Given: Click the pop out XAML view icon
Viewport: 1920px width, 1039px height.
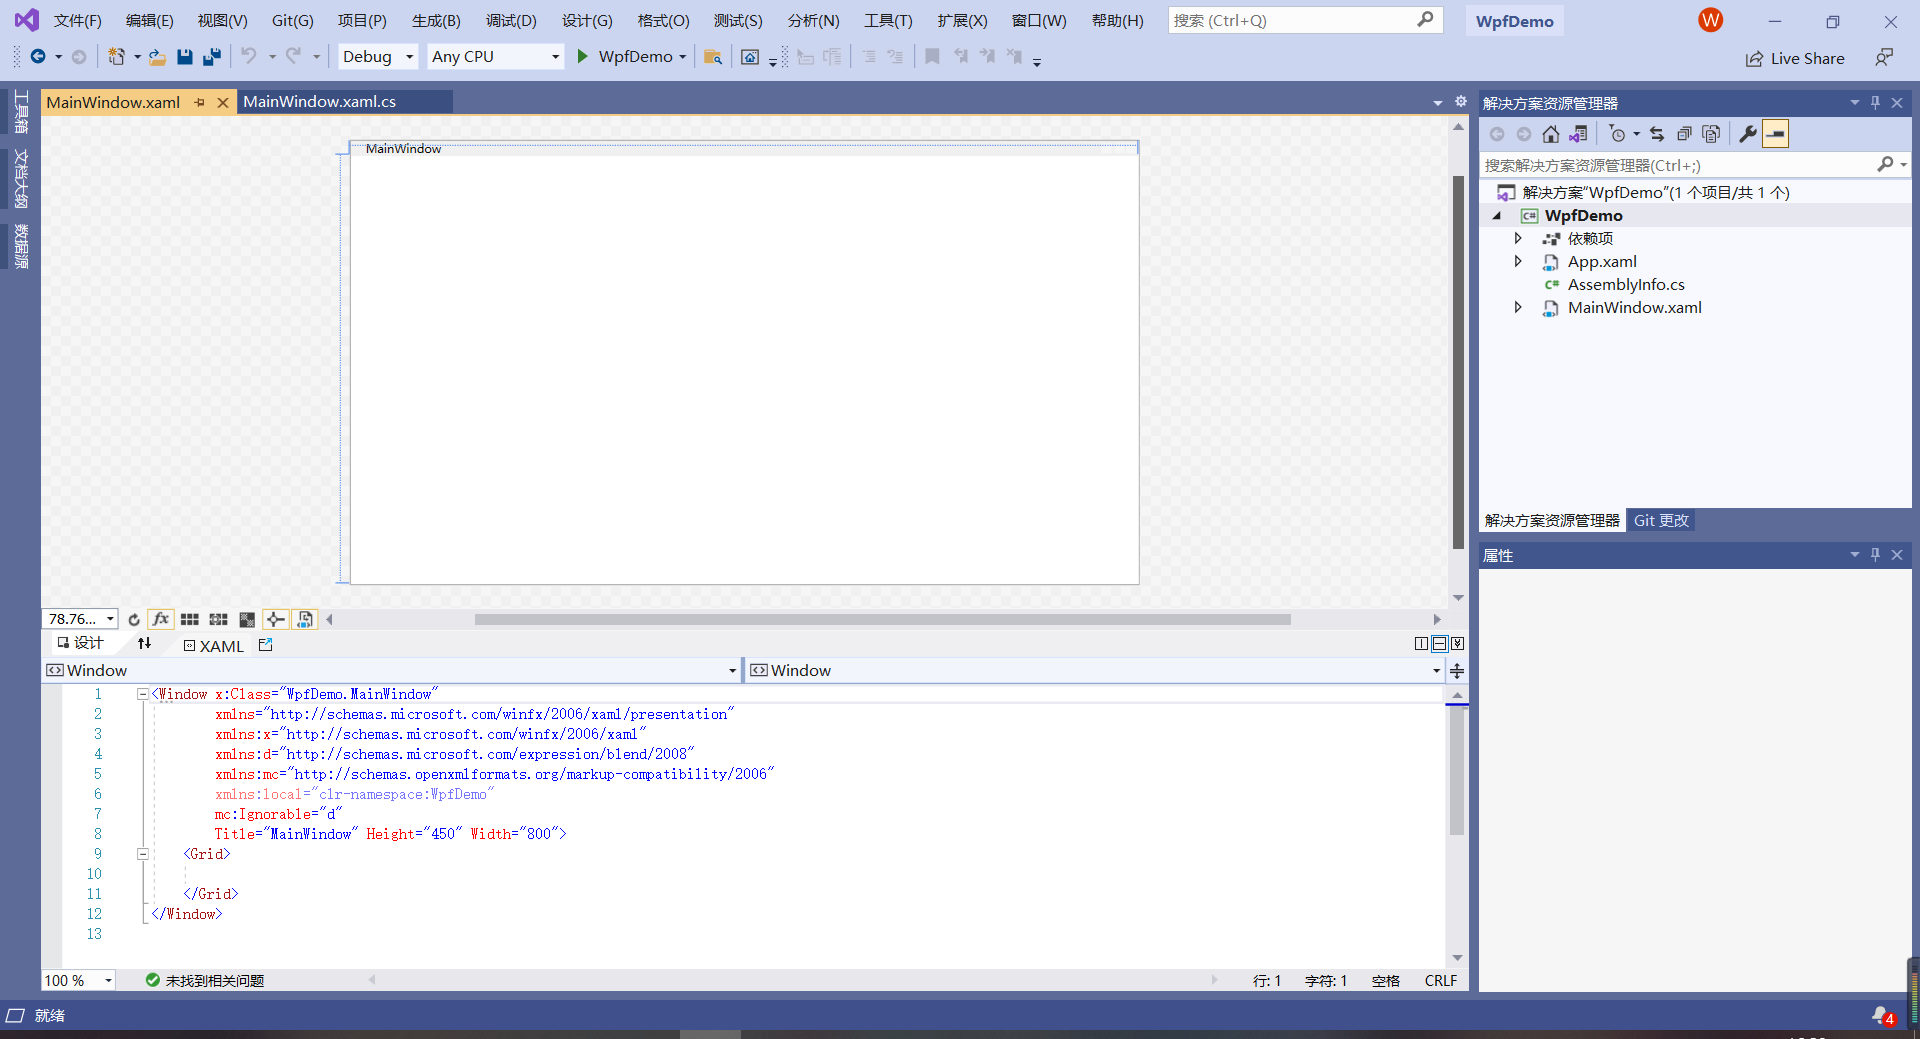Looking at the screenshot, I should 265,645.
